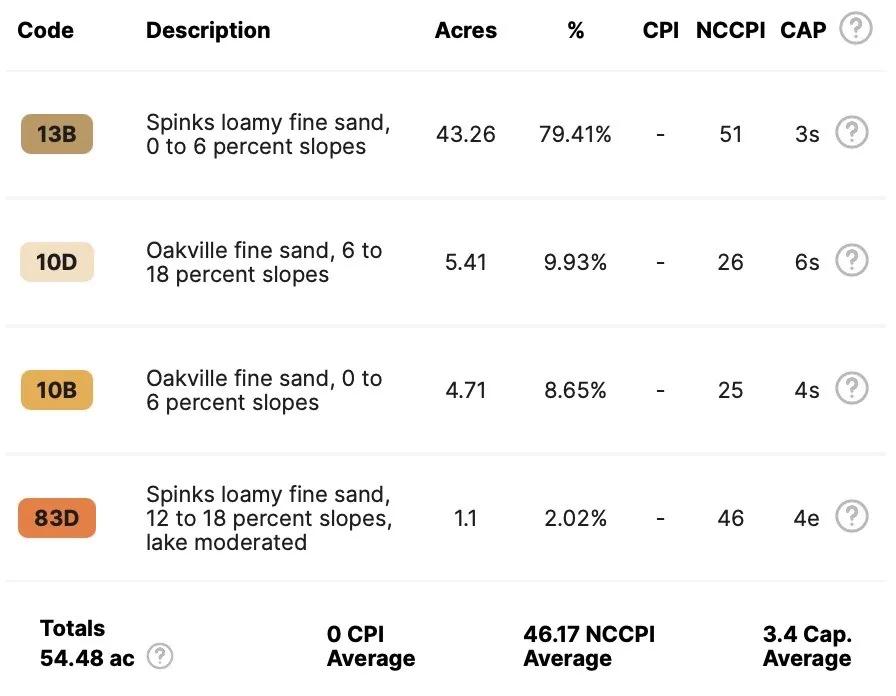Click the Spinks loamy fine sand 0 to 6 description
This screenshot has width=896, height=696.
268,134
